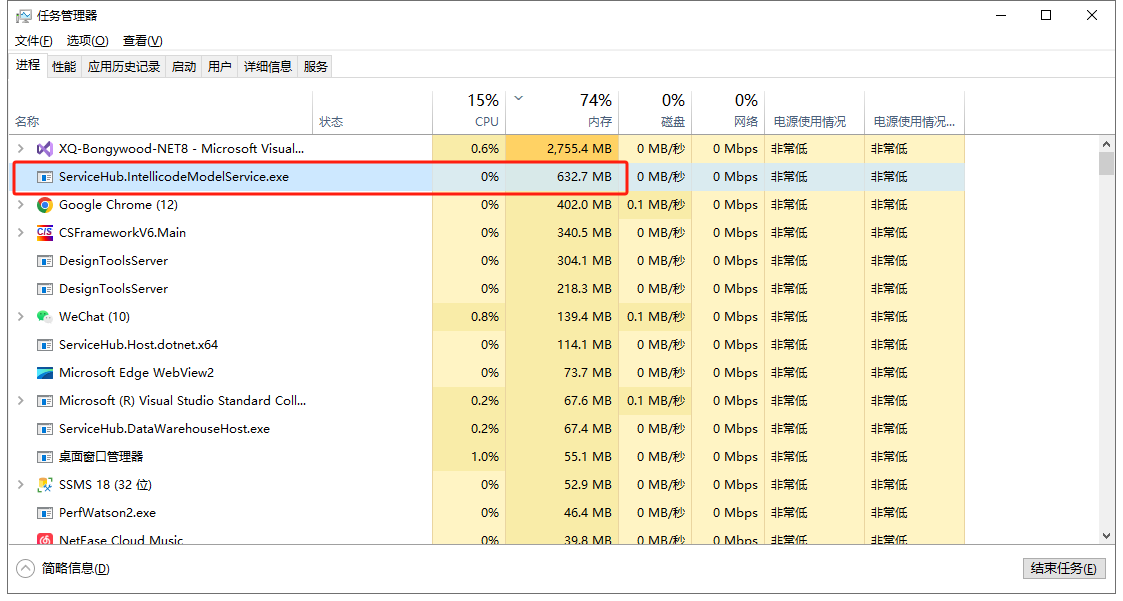The image size is (1123, 601).
Task: Click the ServiceHub.Host.dotnet.x64 icon
Action: pyautogui.click(x=44, y=345)
